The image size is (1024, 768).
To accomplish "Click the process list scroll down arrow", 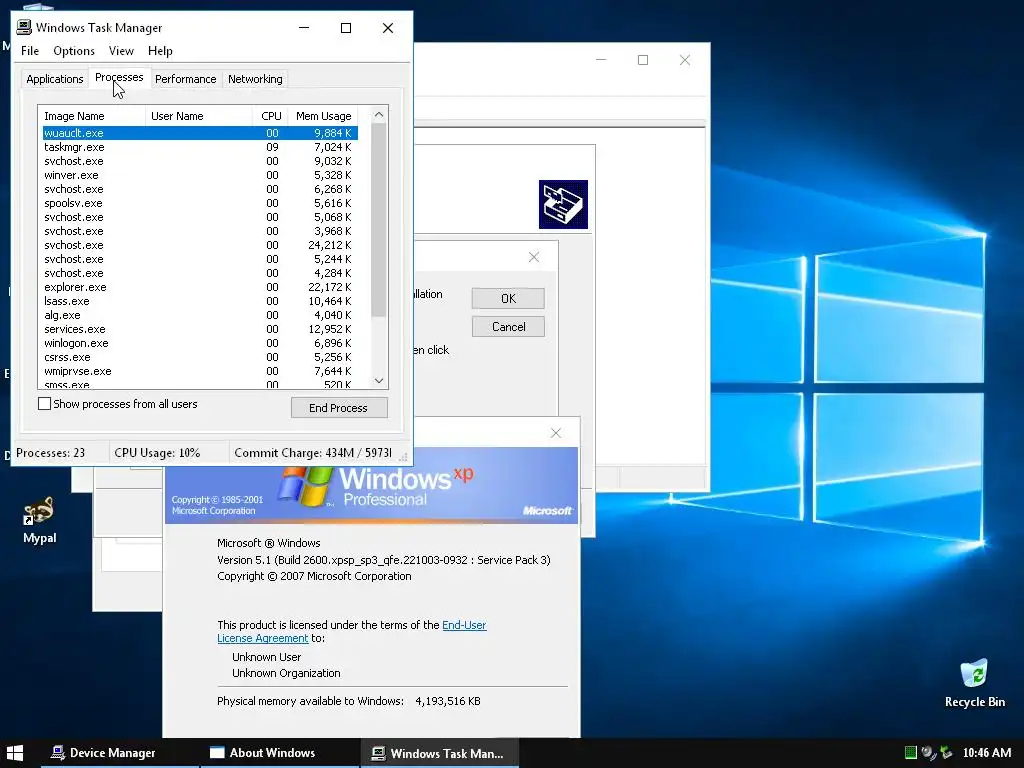I will point(379,381).
